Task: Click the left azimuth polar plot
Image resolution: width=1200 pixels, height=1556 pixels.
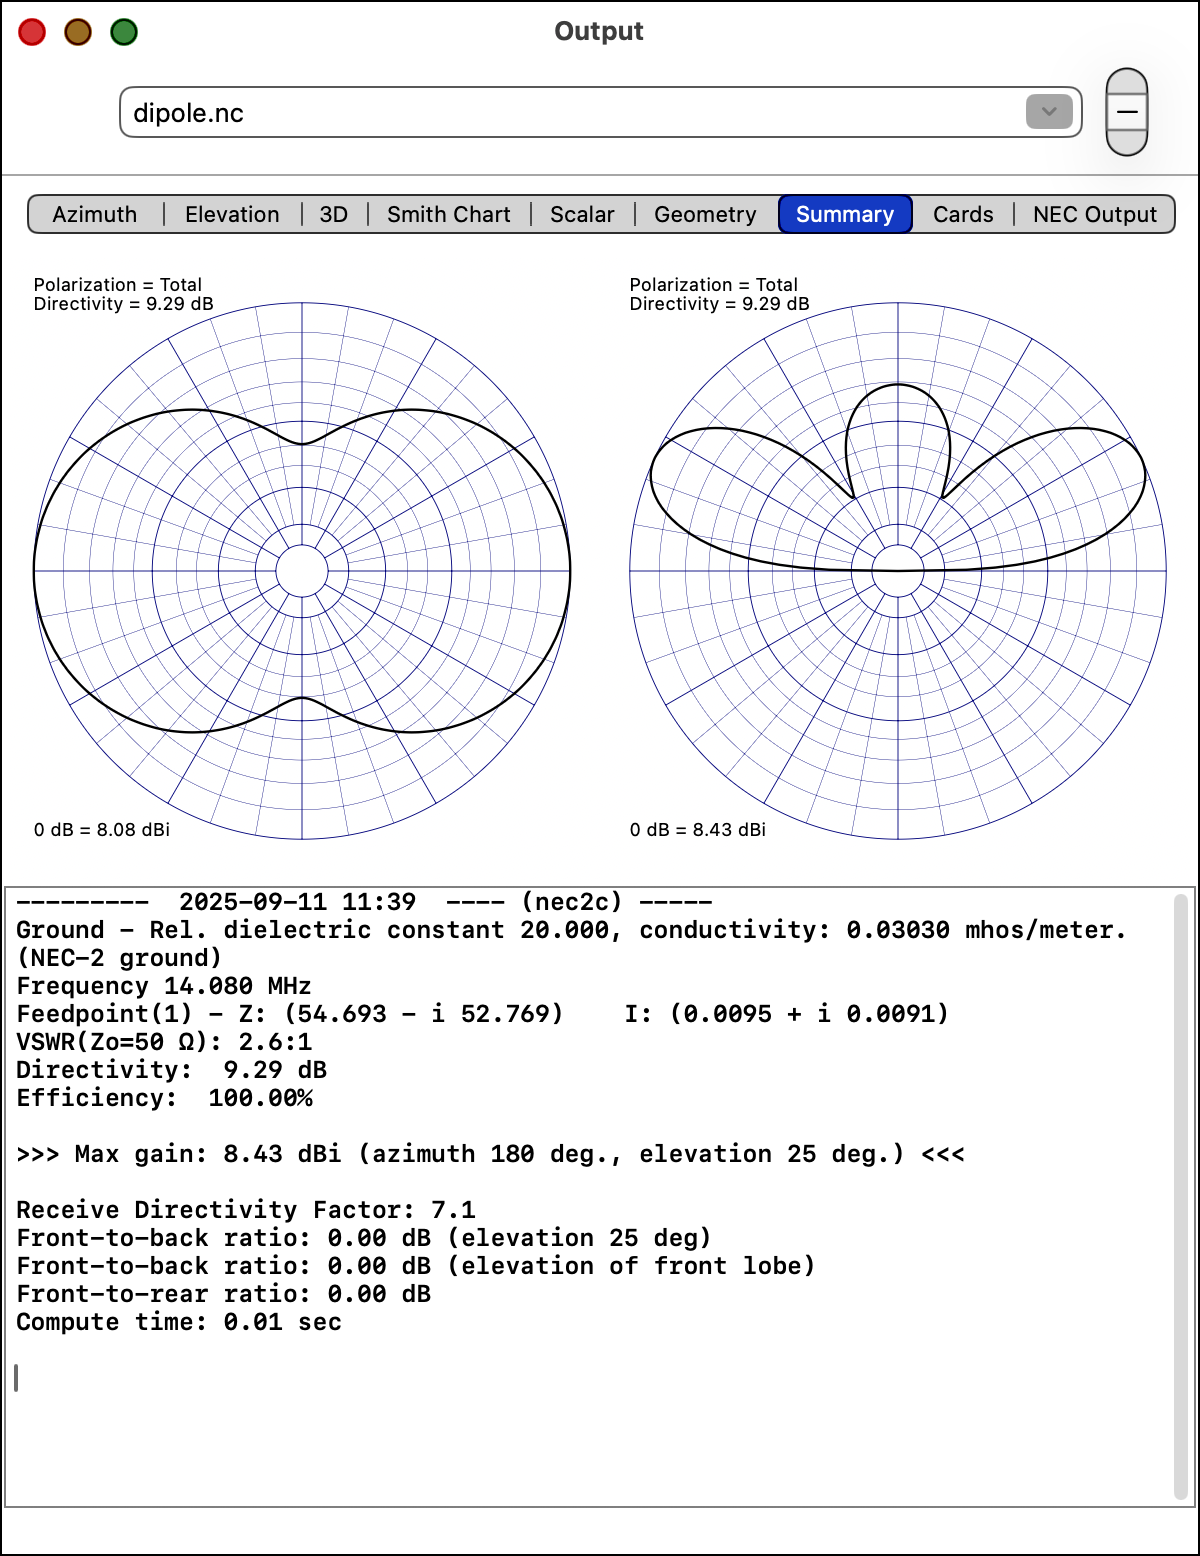Action: [x=302, y=571]
